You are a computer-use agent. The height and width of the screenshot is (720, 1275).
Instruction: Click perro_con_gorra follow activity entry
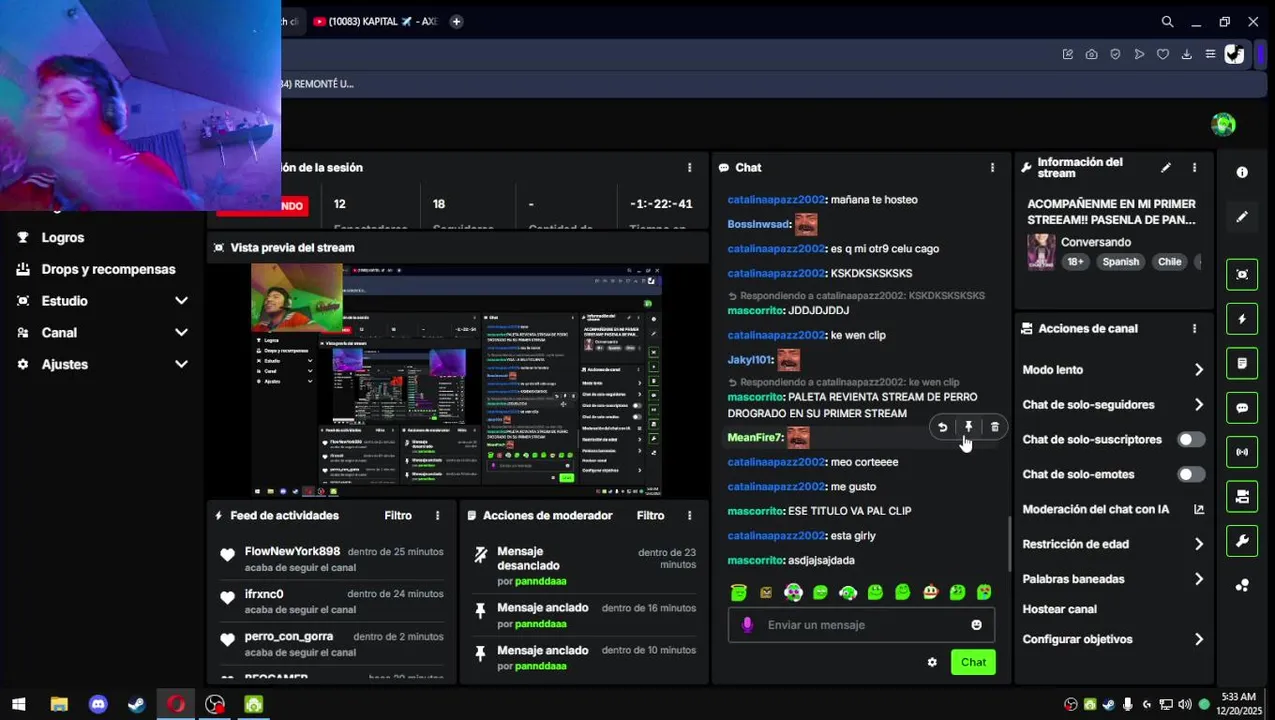coord(331,644)
